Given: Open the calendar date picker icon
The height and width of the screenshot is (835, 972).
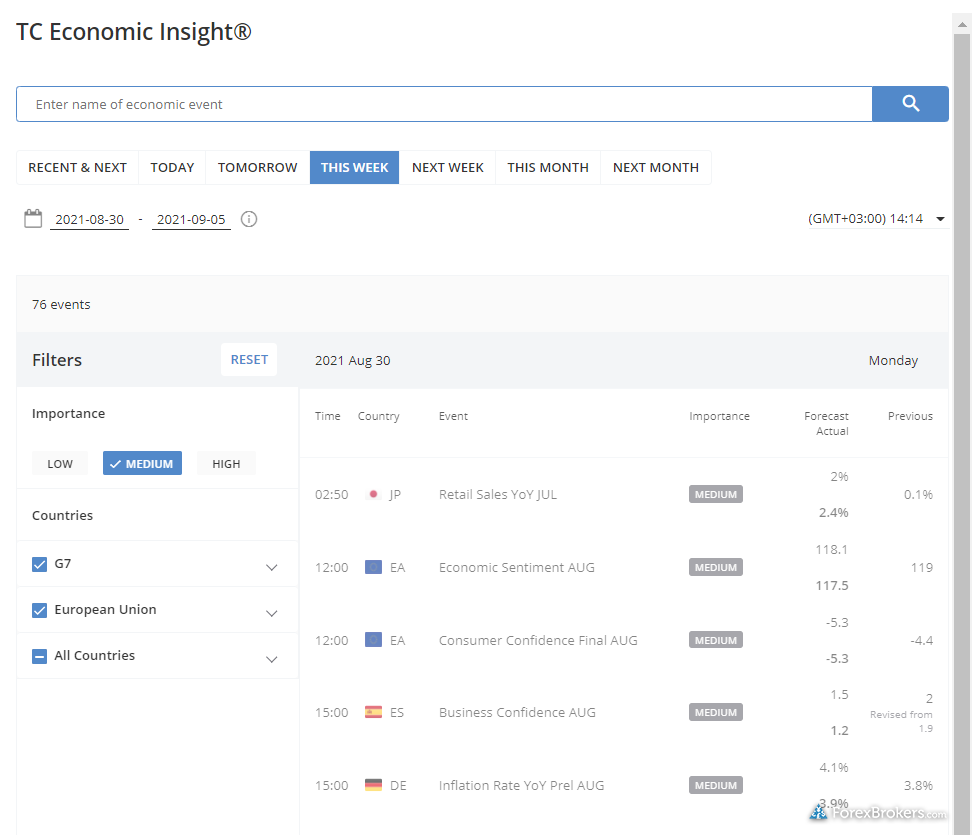Looking at the screenshot, I should [x=33, y=218].
